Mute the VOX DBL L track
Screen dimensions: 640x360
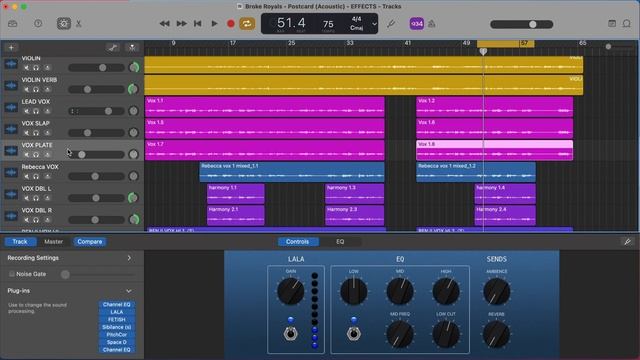pos(27,198)
